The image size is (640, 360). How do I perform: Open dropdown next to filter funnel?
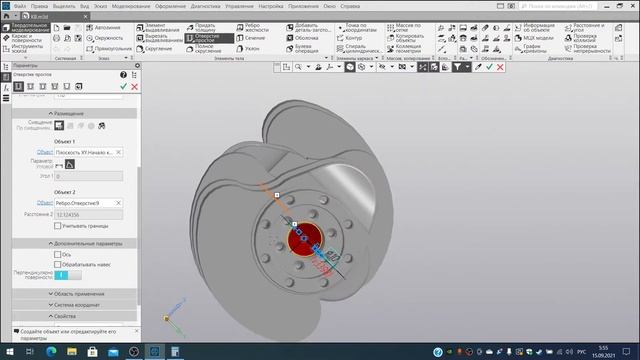coord(467,67)
